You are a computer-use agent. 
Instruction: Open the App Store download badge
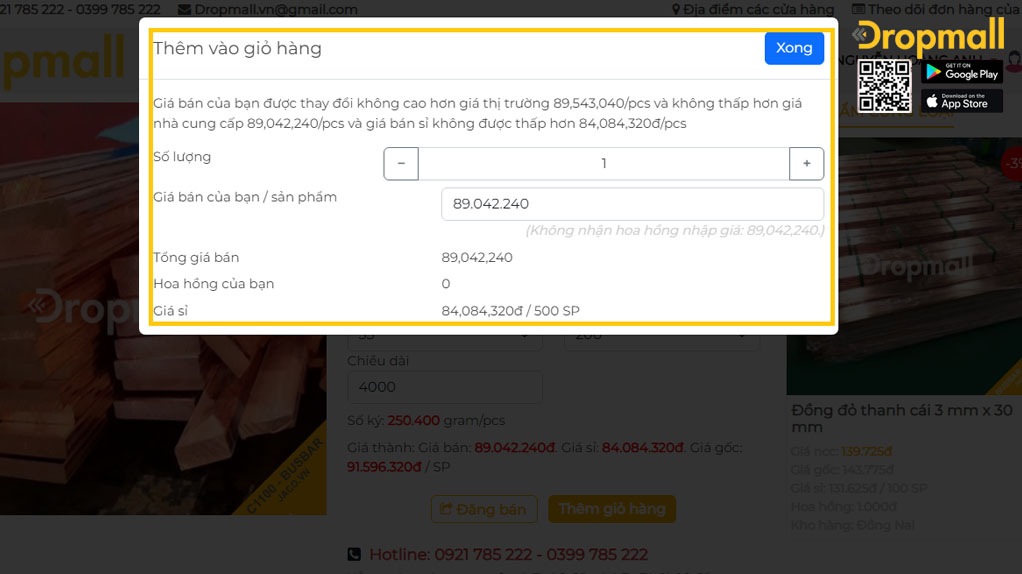pyautogui.click(x=961, y=102)
